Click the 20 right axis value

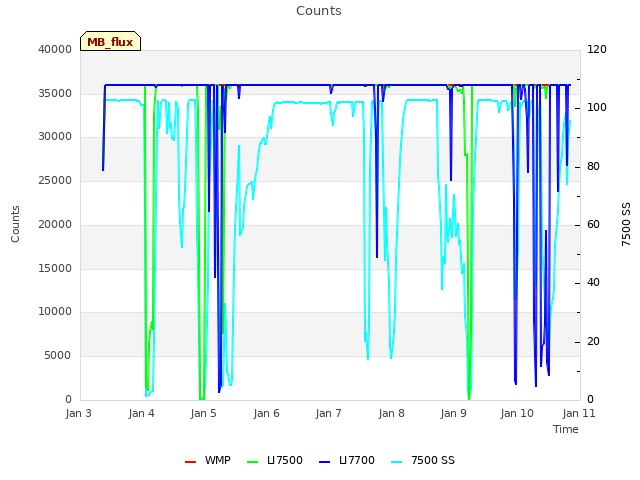(x=593, y=342)
